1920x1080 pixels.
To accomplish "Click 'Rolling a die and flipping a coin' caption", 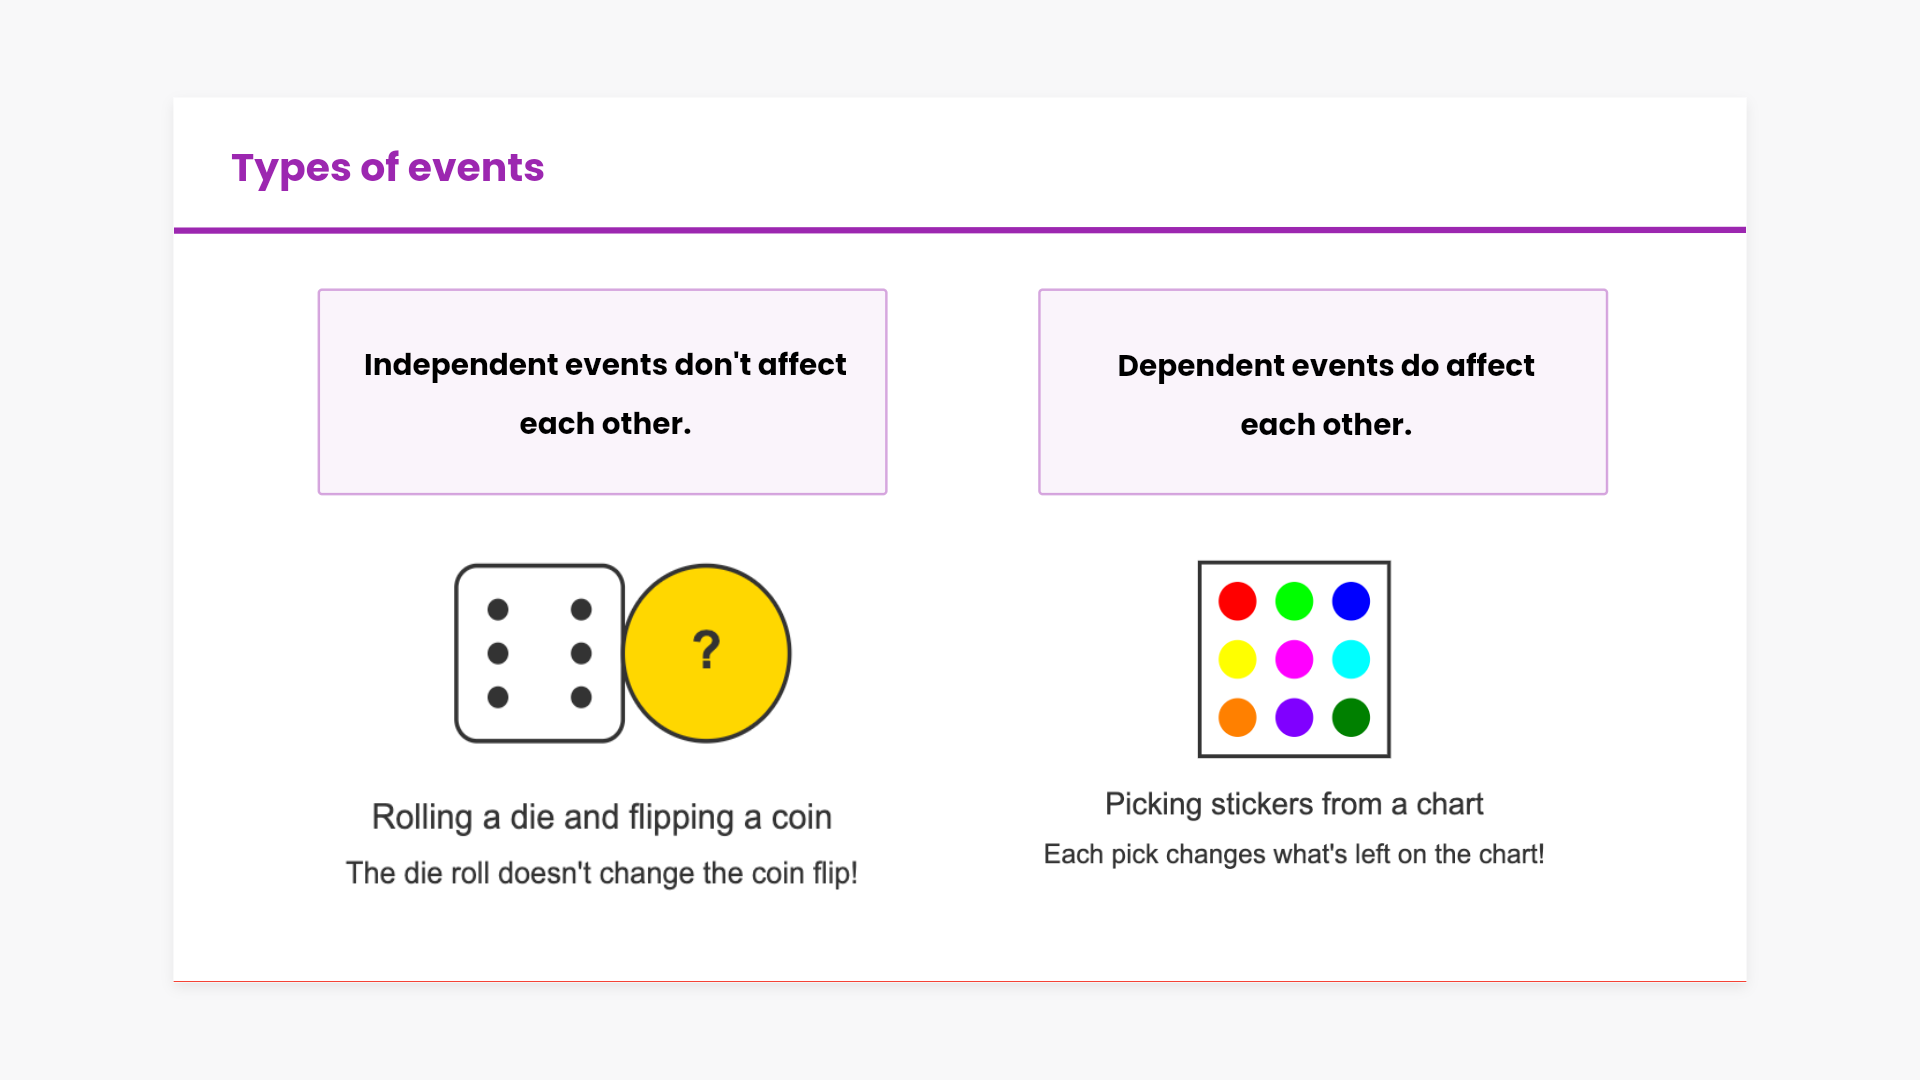I will tap(601, 817).
